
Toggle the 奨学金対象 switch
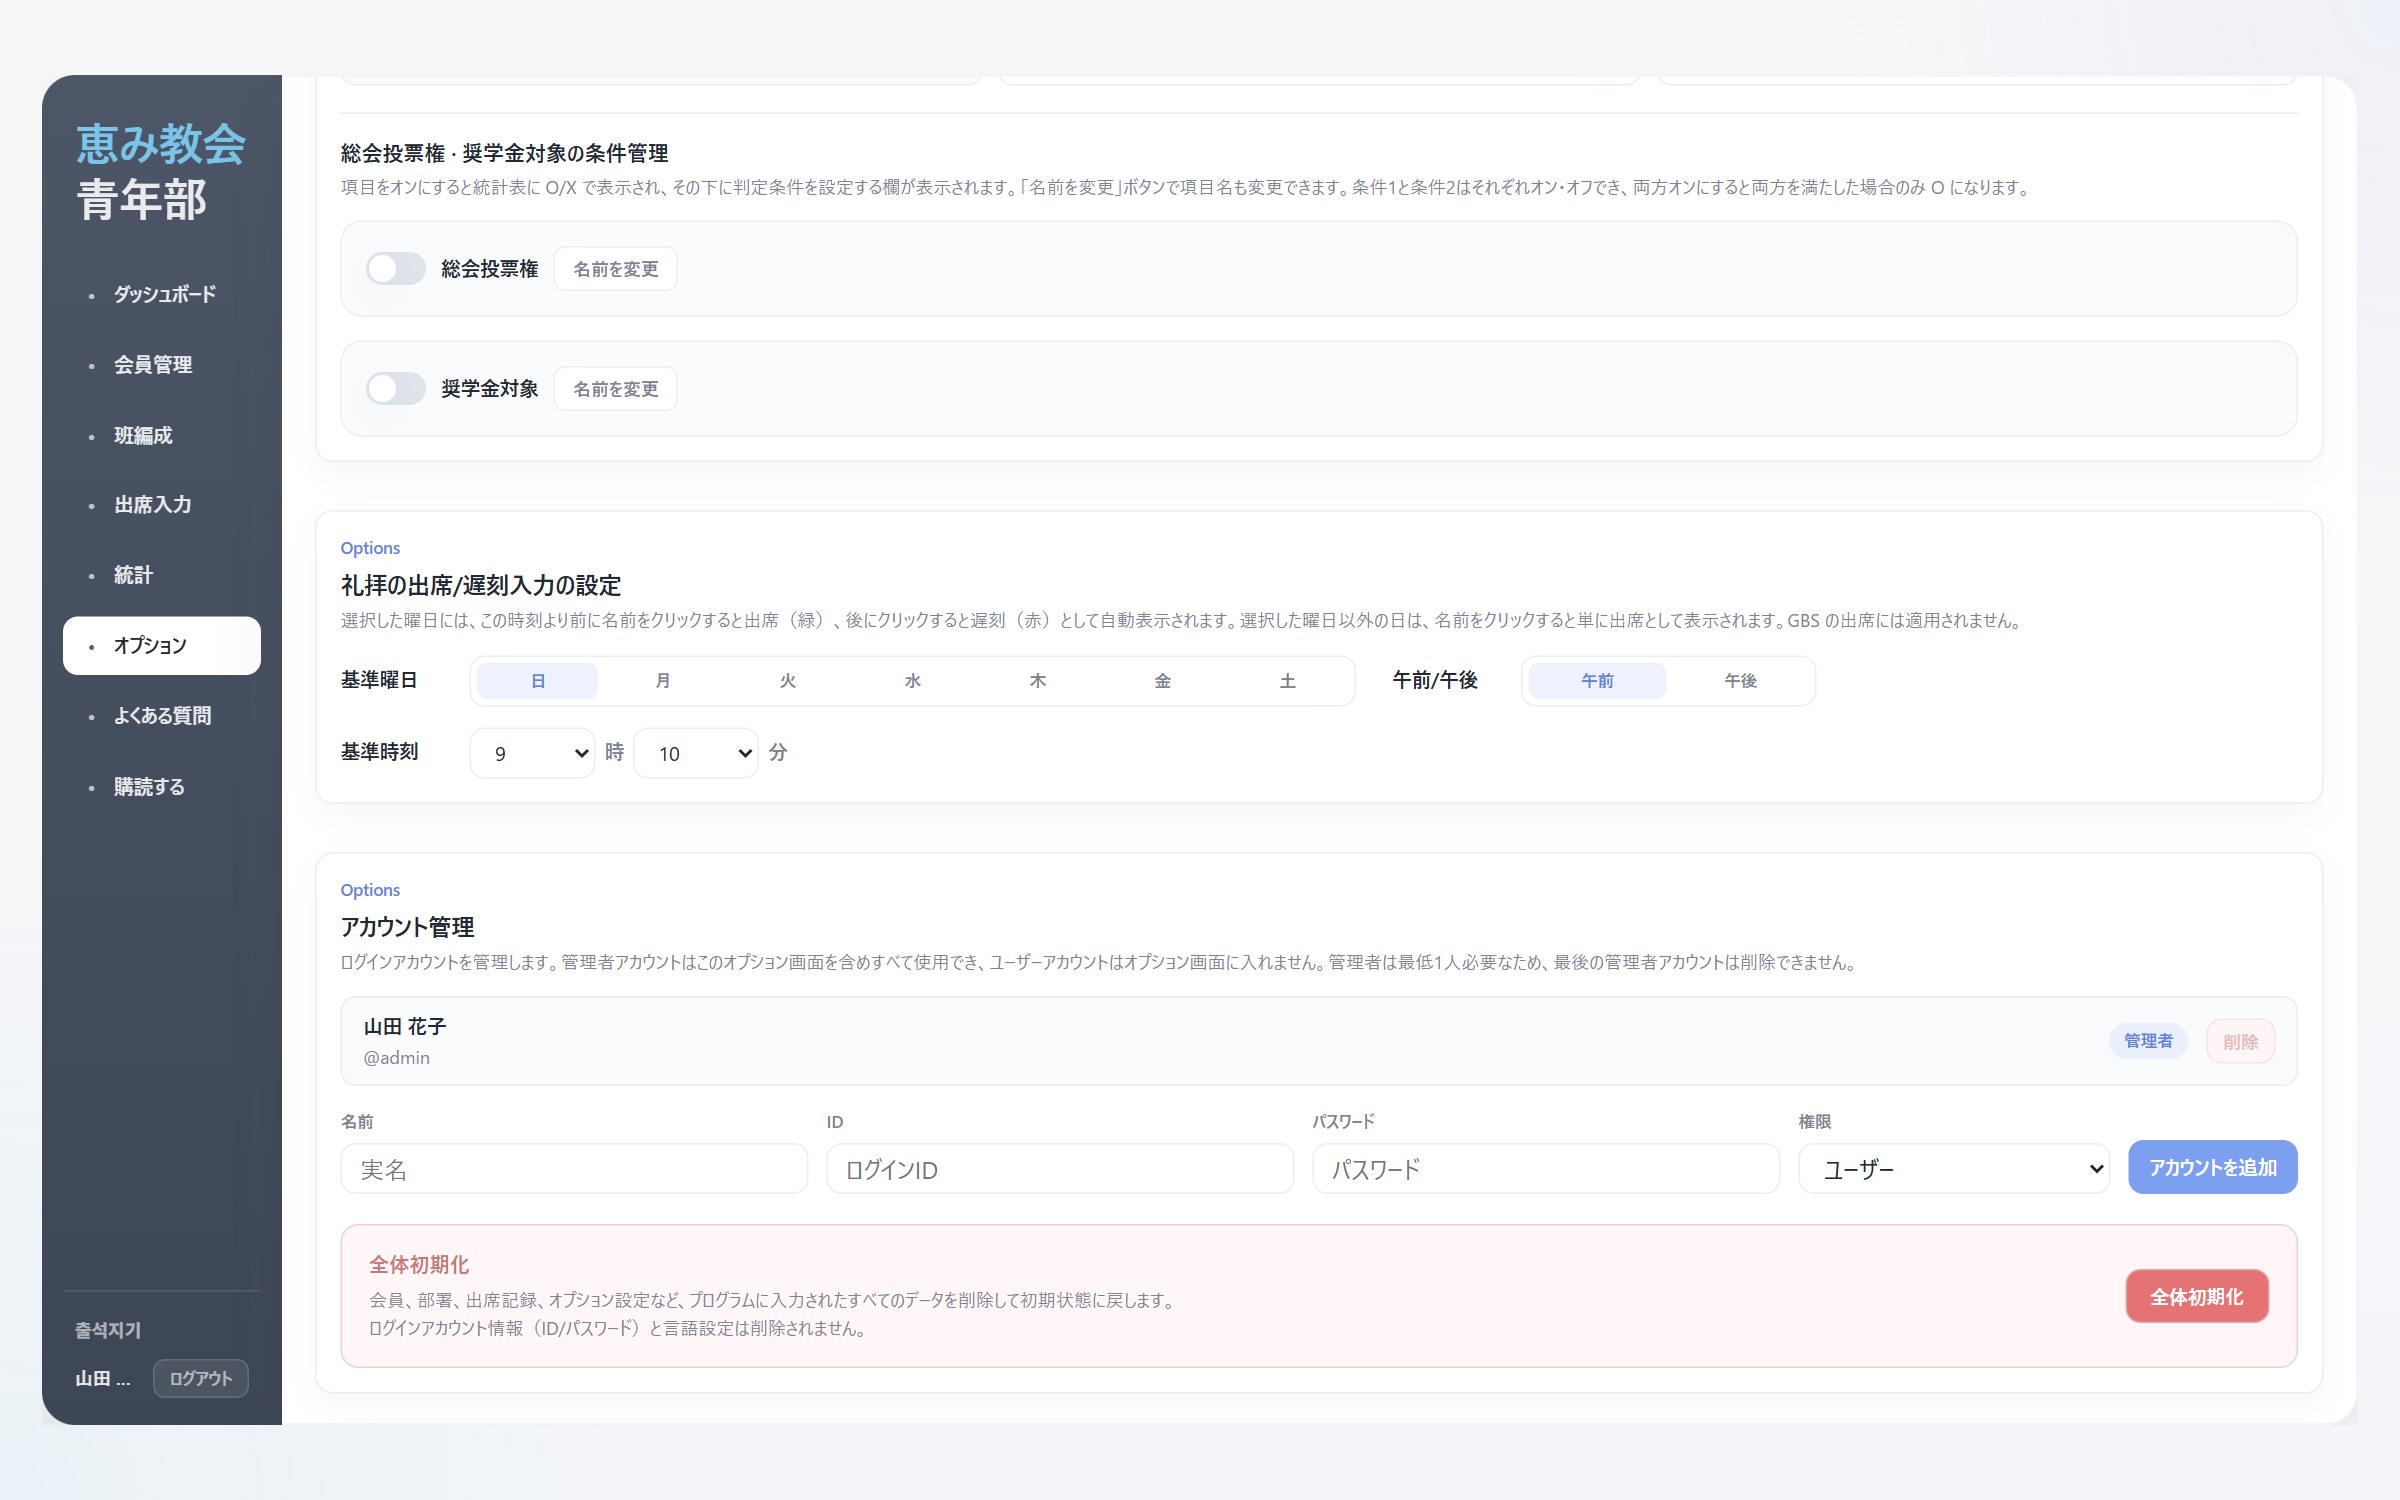(x=395, y=389)
